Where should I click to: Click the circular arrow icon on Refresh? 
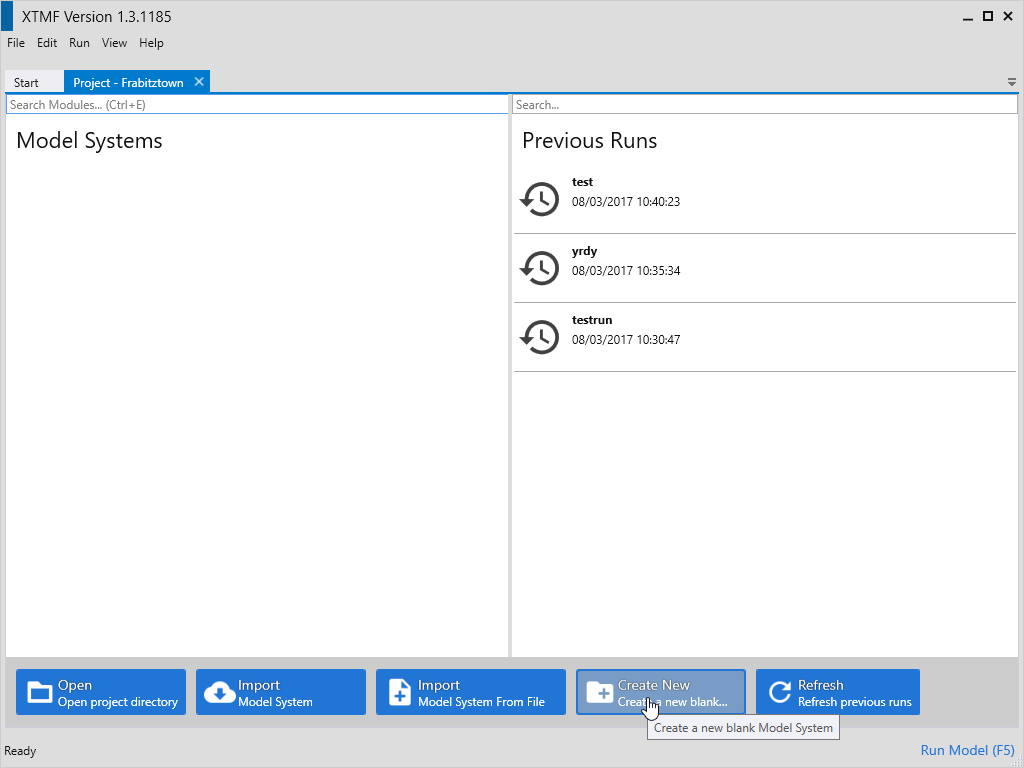tap(779, 692)
